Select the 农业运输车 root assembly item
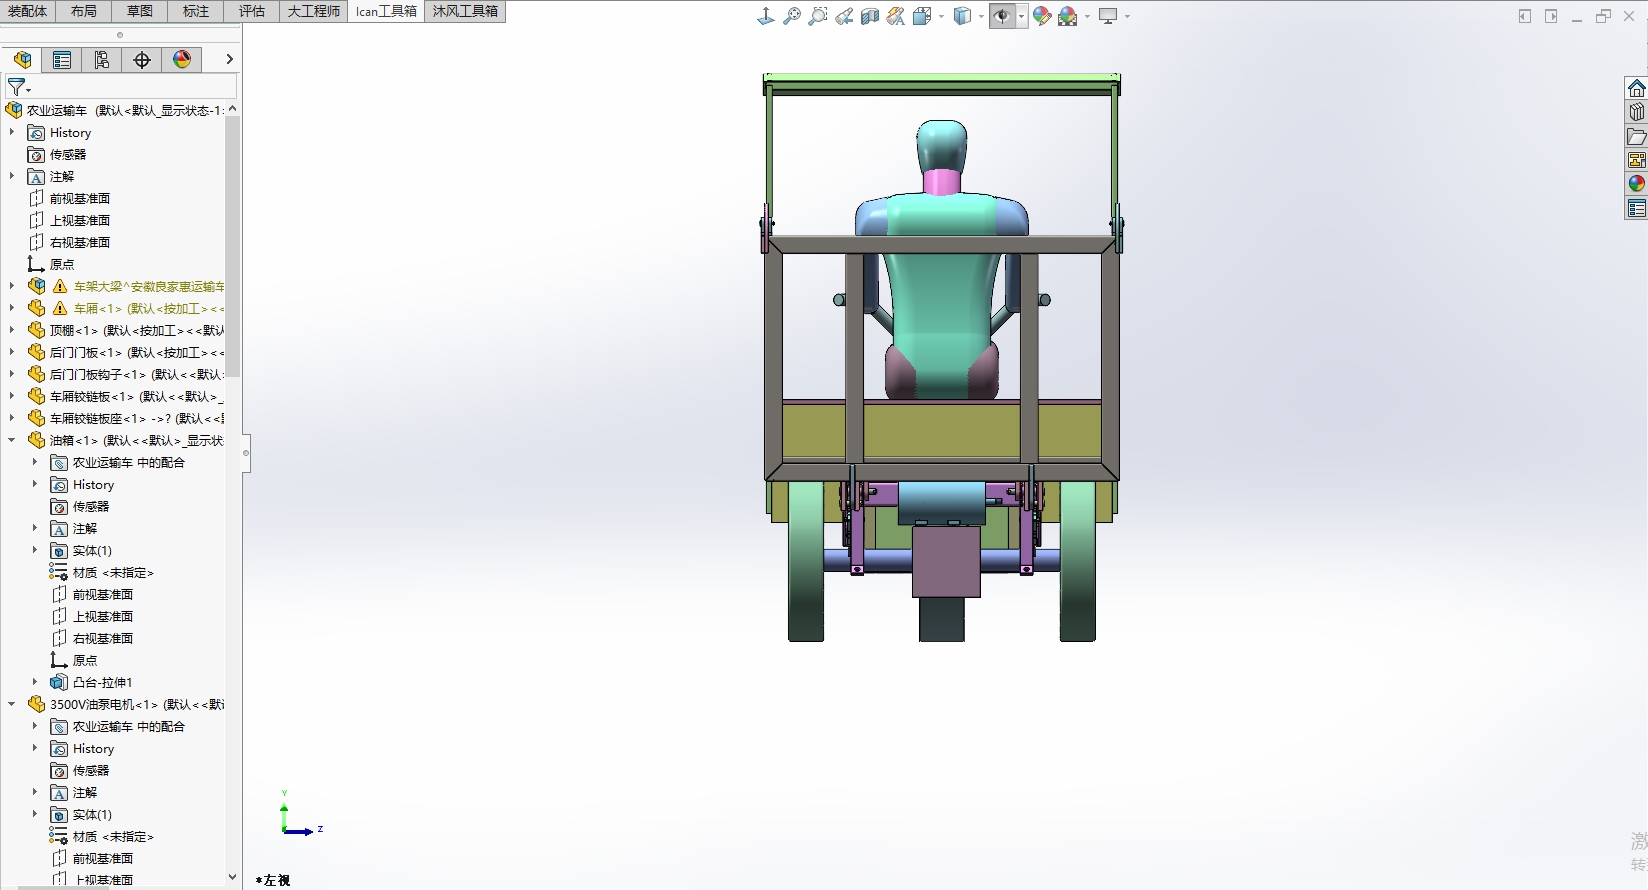 click(x=113, y=110)
